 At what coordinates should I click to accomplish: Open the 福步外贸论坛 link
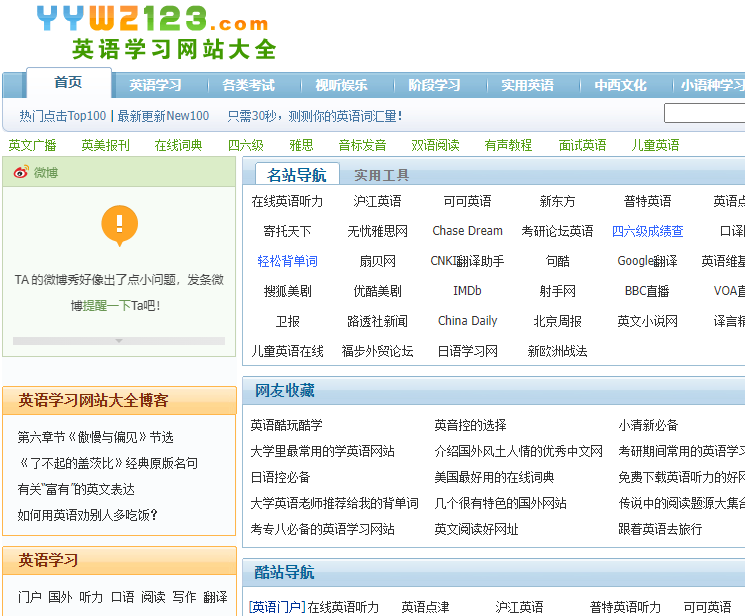(377, 351)
